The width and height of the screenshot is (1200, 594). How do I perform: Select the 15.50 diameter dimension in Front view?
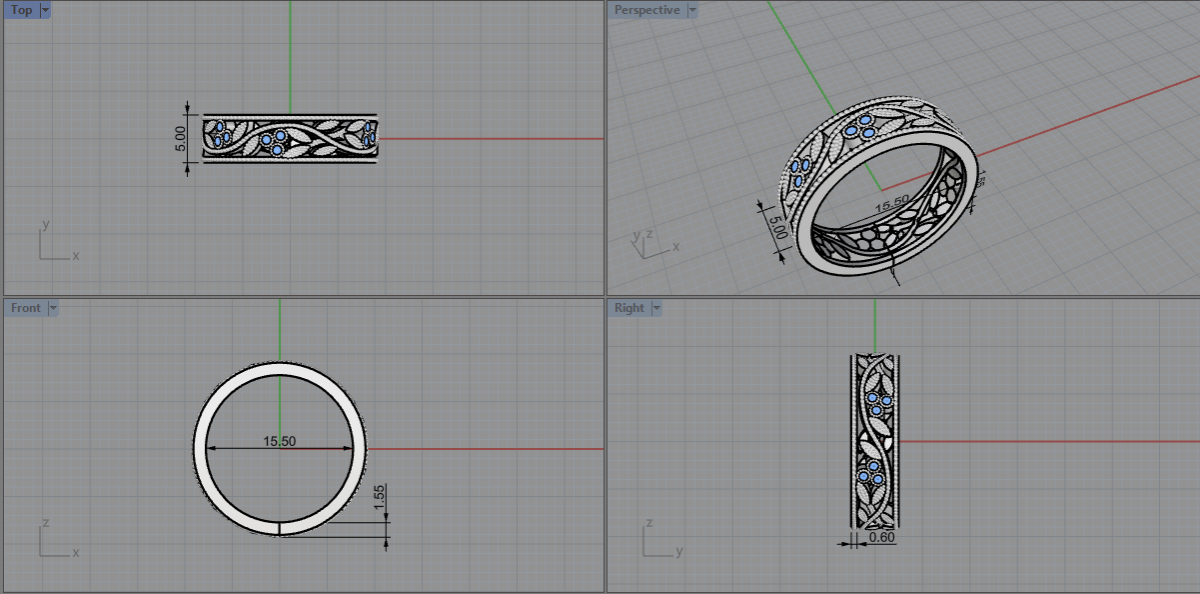[280, 441]
